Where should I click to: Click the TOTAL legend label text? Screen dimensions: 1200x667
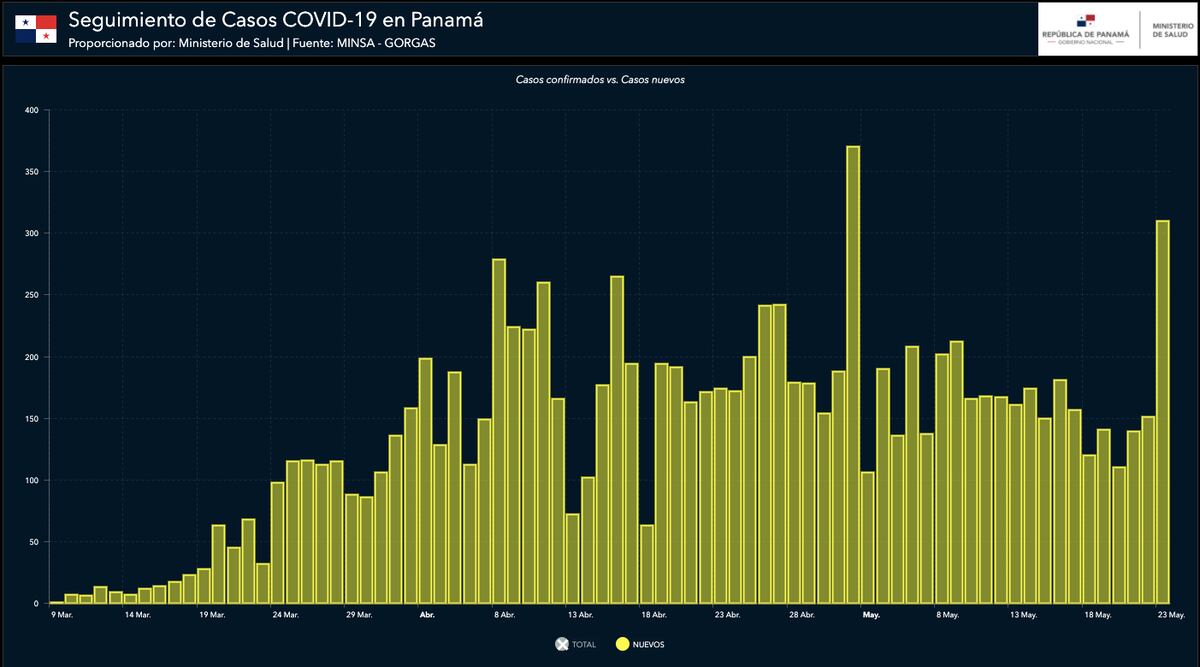click(x=584, y=645)
